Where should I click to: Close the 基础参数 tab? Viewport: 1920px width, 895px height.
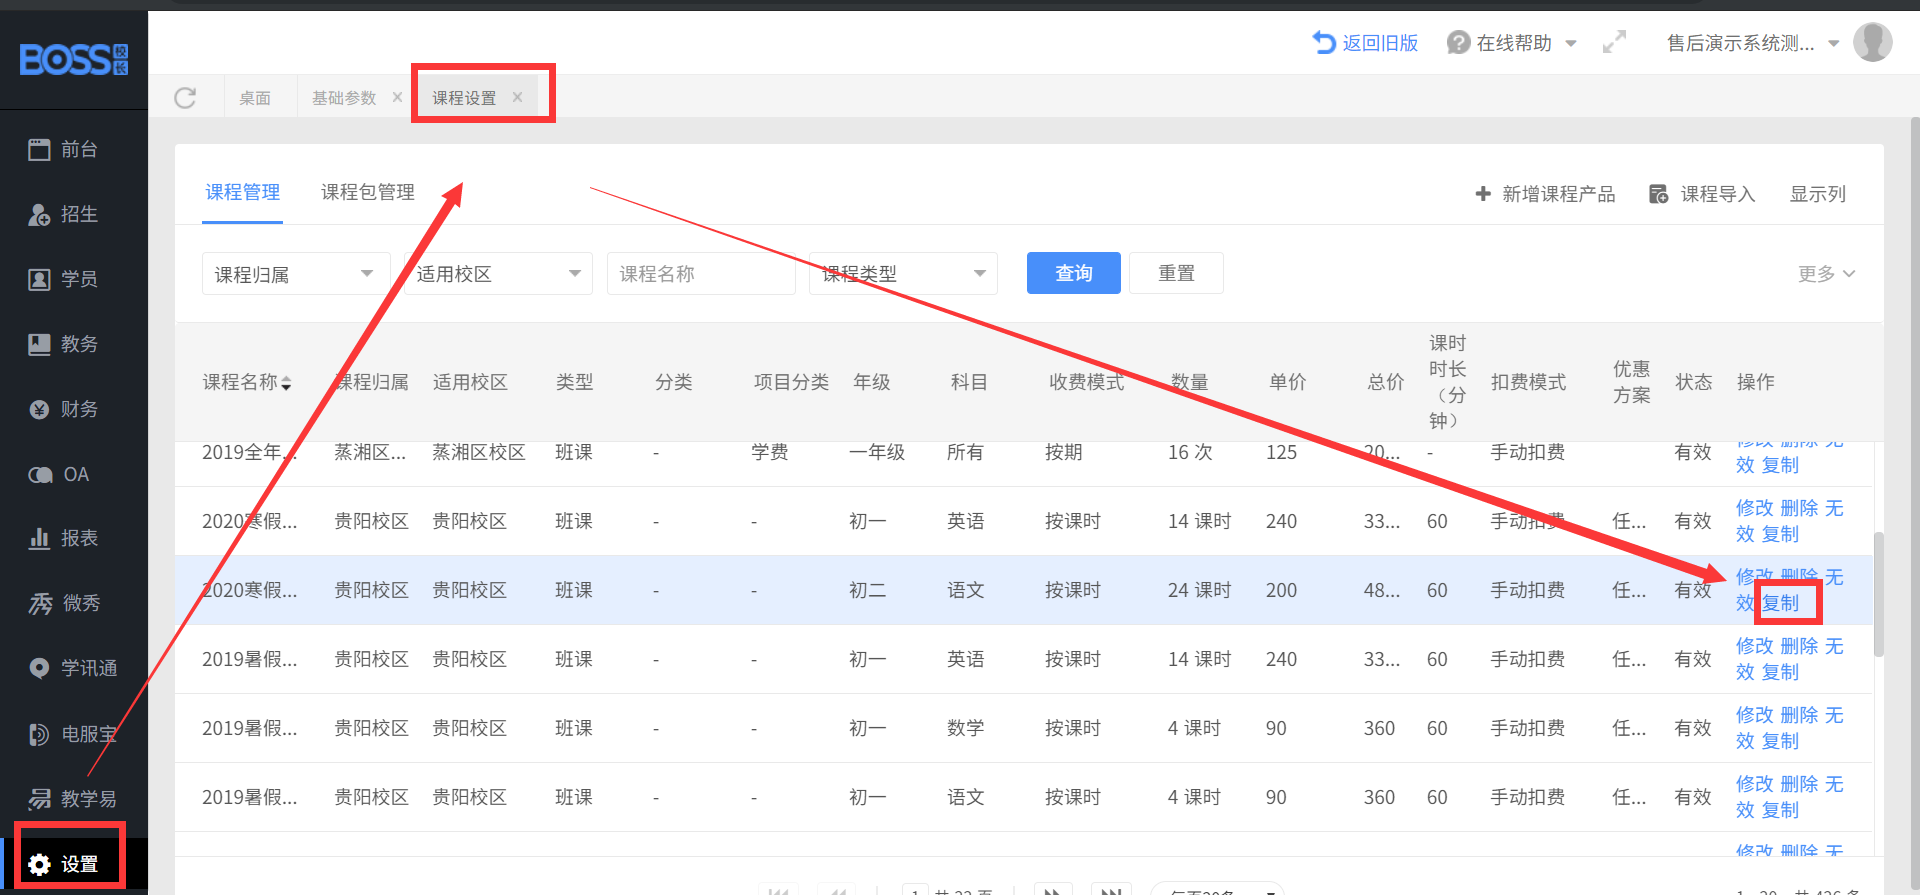point(397,97)
